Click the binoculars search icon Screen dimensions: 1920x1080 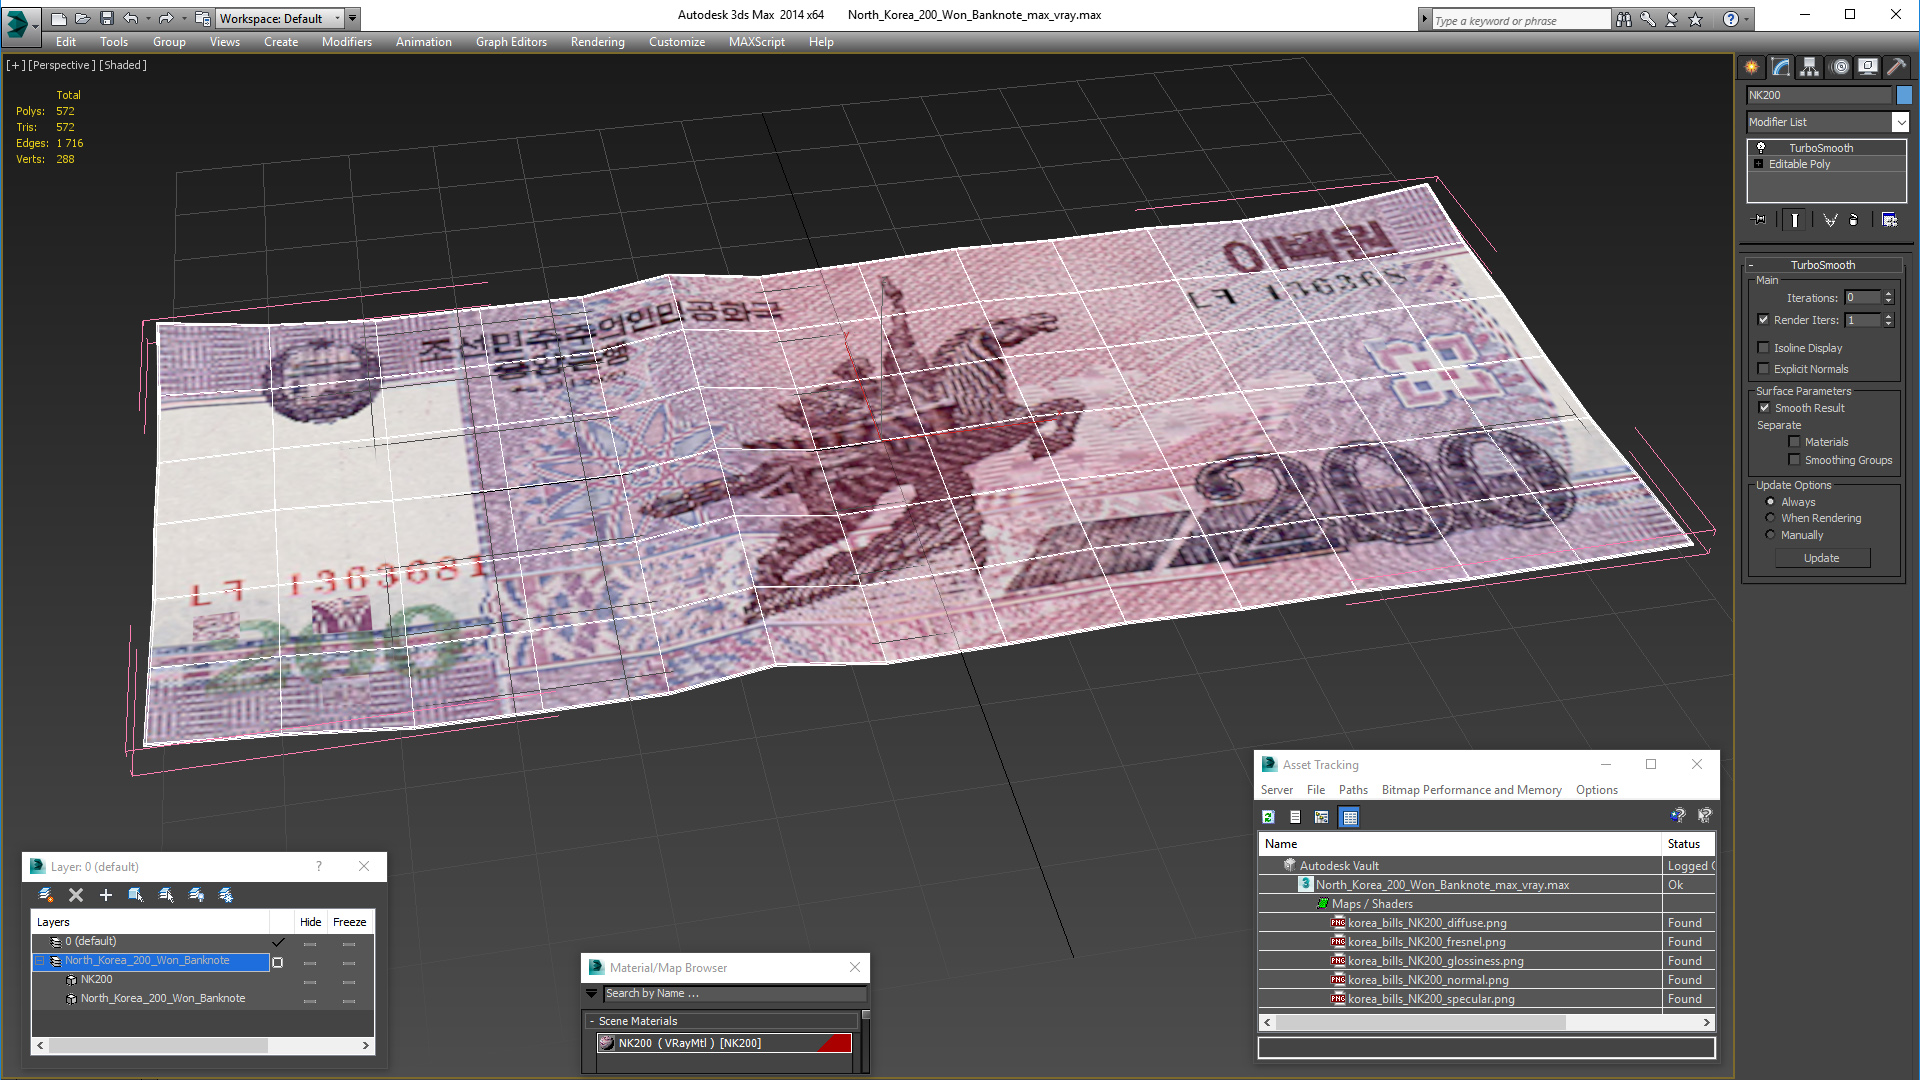(x=1623, y=19)
